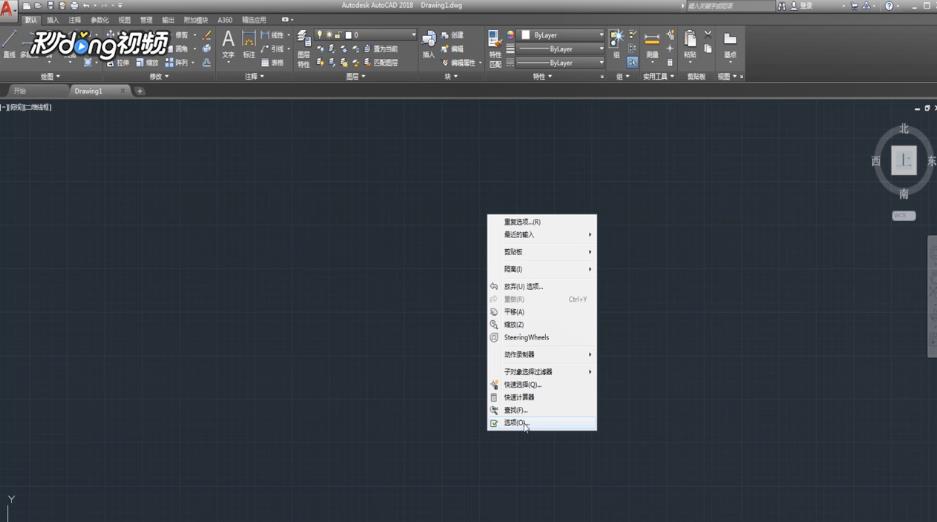The height and width of the screenshot is (522, 937).
Task: Select the Line (直线) draw tool
Action: (x=9, y=44)
